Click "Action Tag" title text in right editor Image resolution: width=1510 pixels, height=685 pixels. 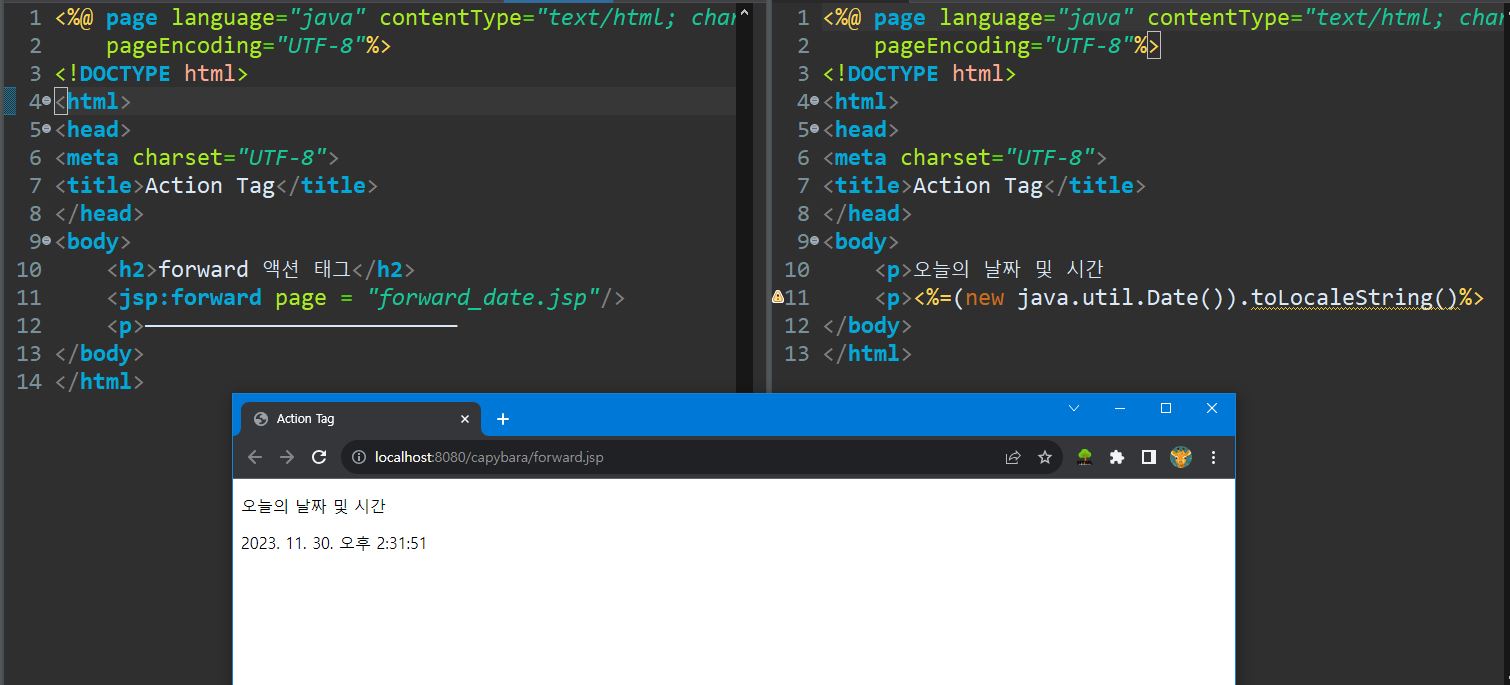tap(978, 185)
